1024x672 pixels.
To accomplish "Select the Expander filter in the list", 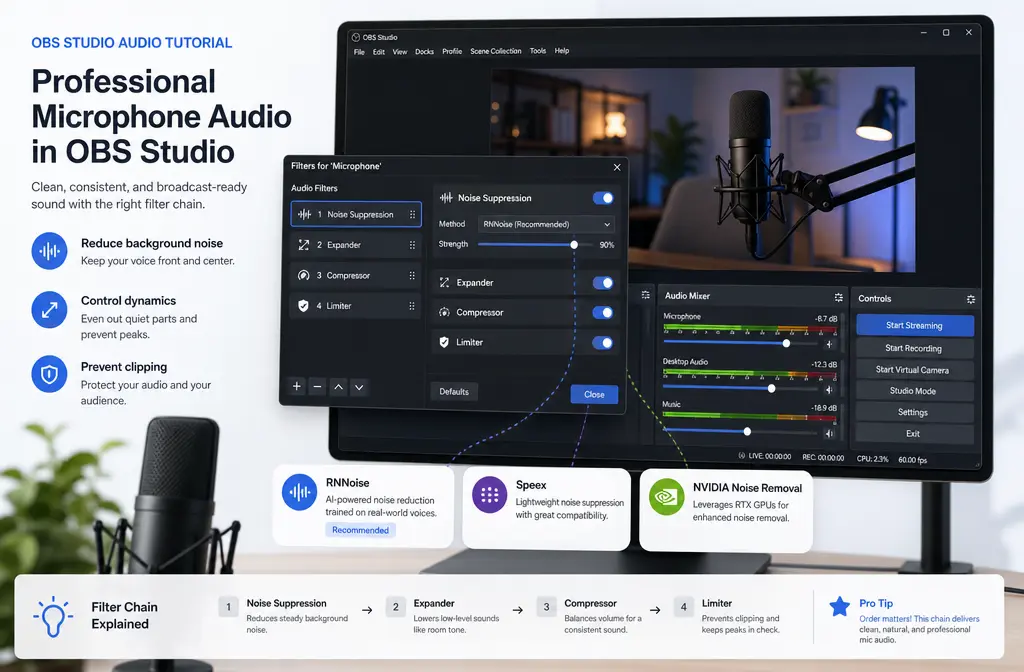I will coord(356,245).
